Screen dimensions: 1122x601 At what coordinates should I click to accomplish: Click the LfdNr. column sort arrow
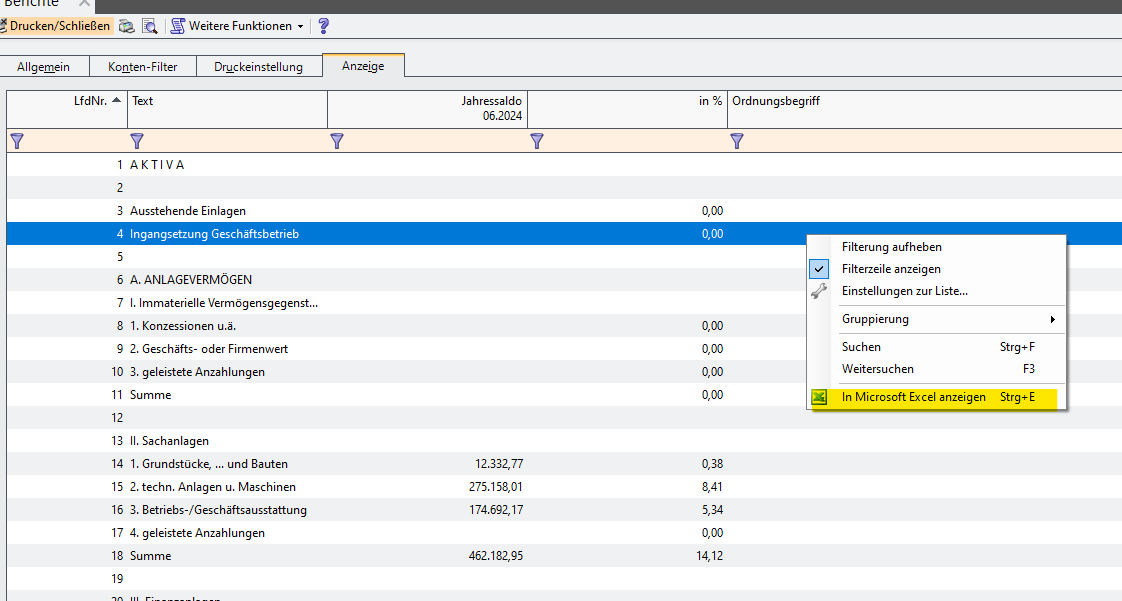tap(117, 100)
